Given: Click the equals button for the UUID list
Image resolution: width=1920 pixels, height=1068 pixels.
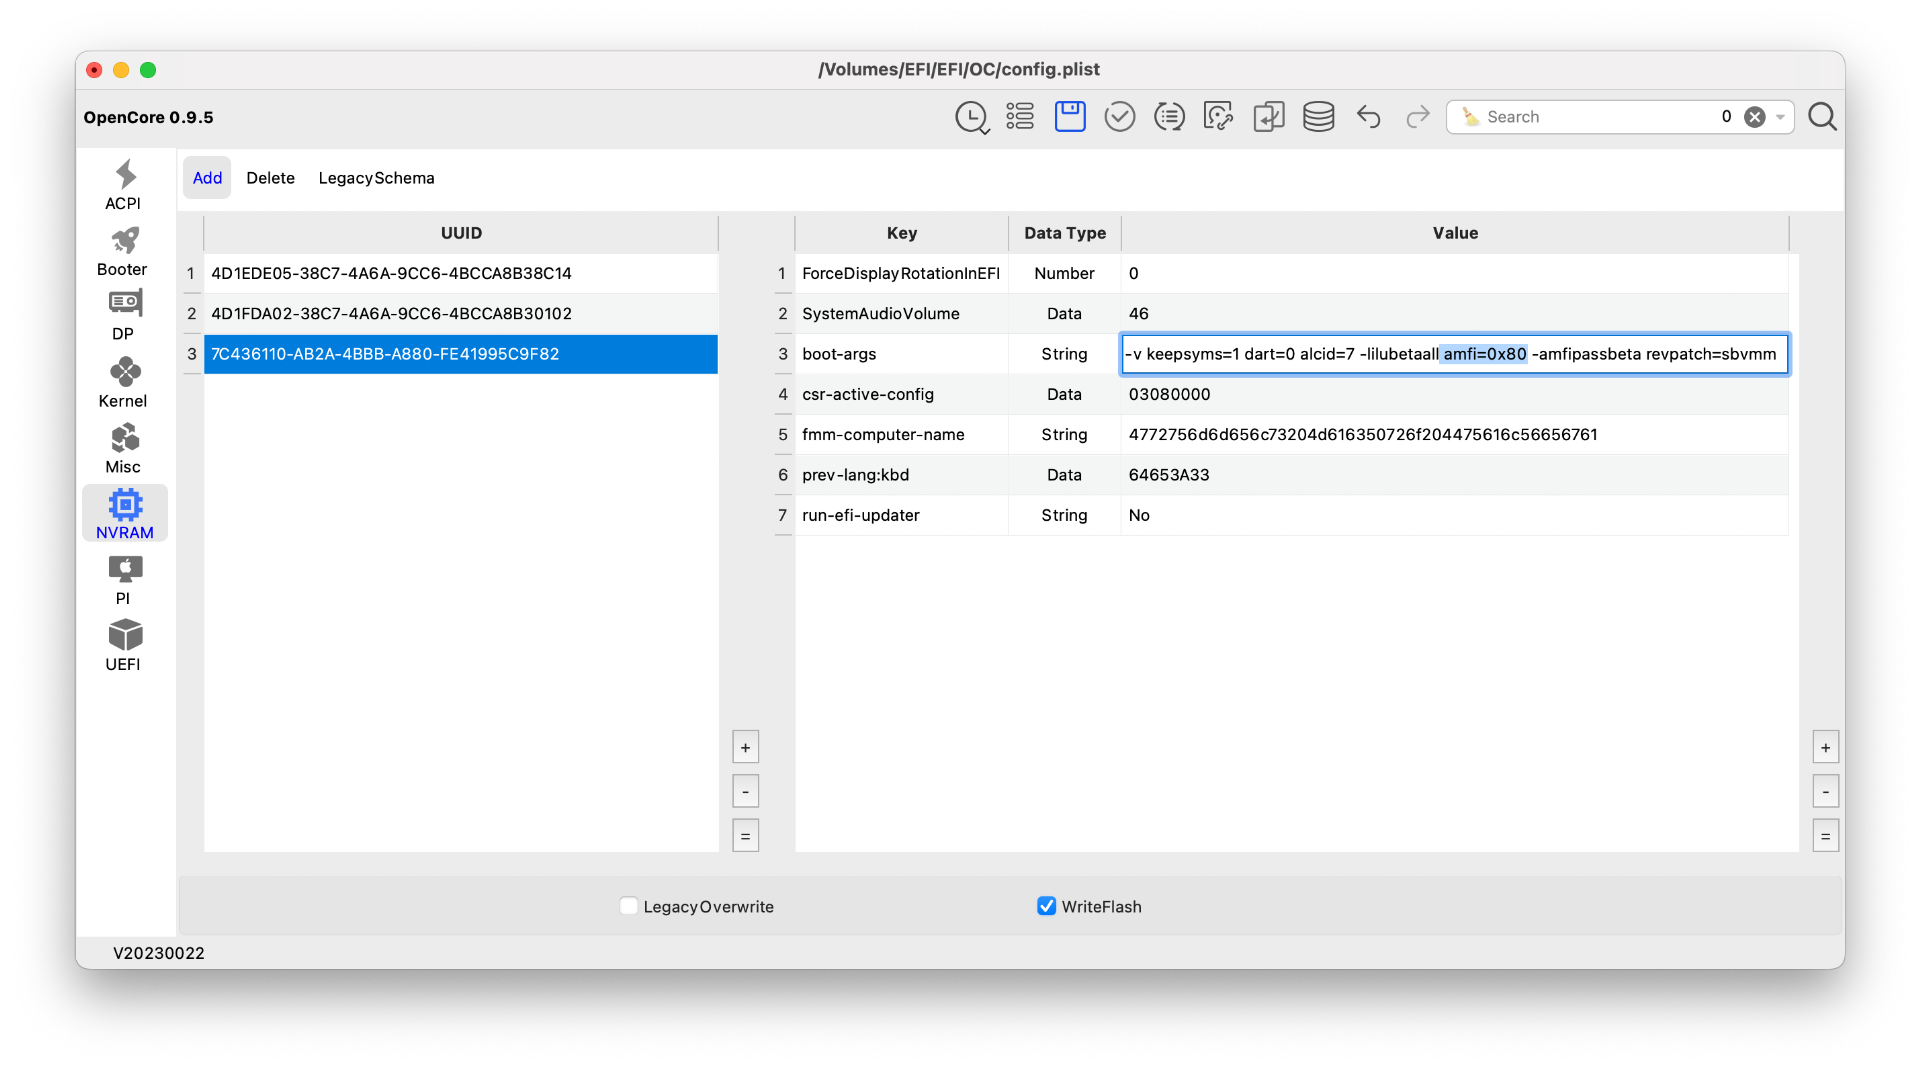Looking at the screenshot, I should click(x=745, y=835).
